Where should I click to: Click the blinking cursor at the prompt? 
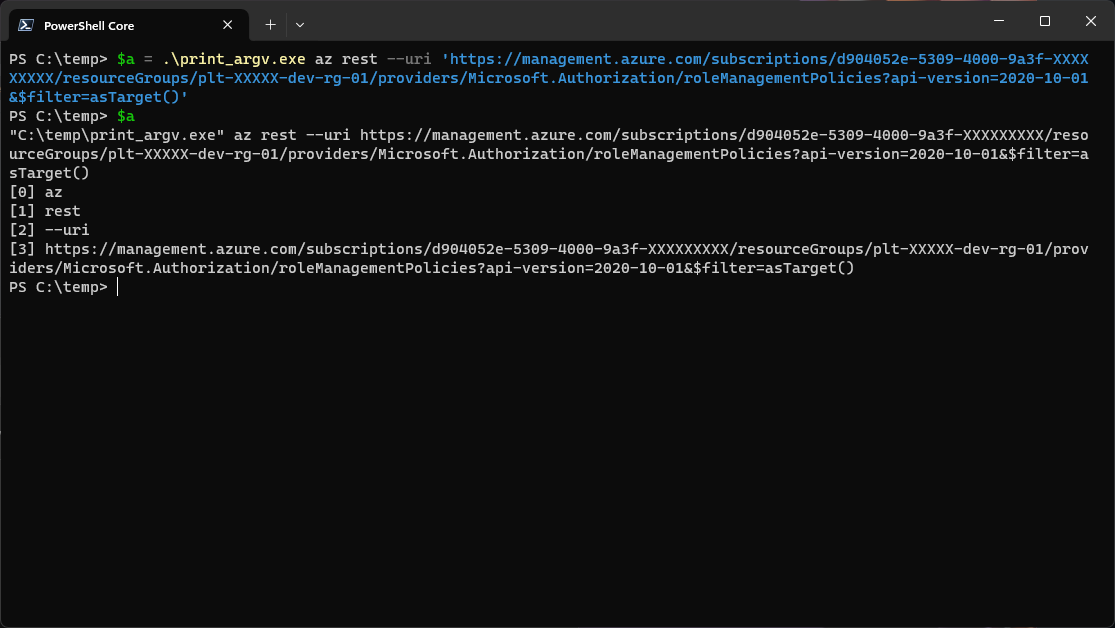(x=117, y=287)
